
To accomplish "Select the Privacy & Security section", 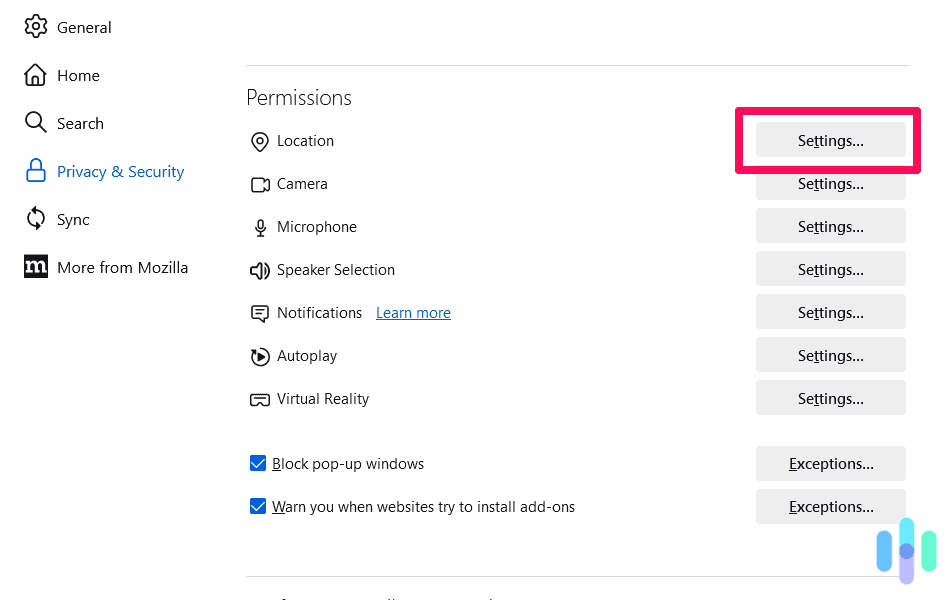I will tap(121, 171).
